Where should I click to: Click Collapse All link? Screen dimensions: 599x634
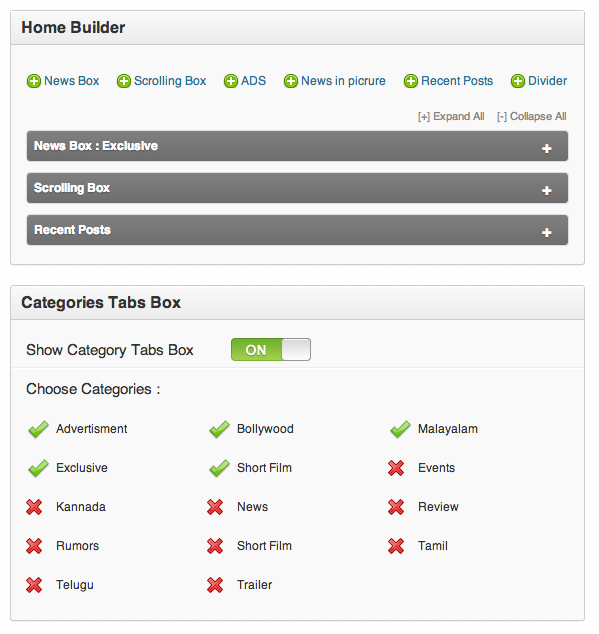[x=531, y=116]
